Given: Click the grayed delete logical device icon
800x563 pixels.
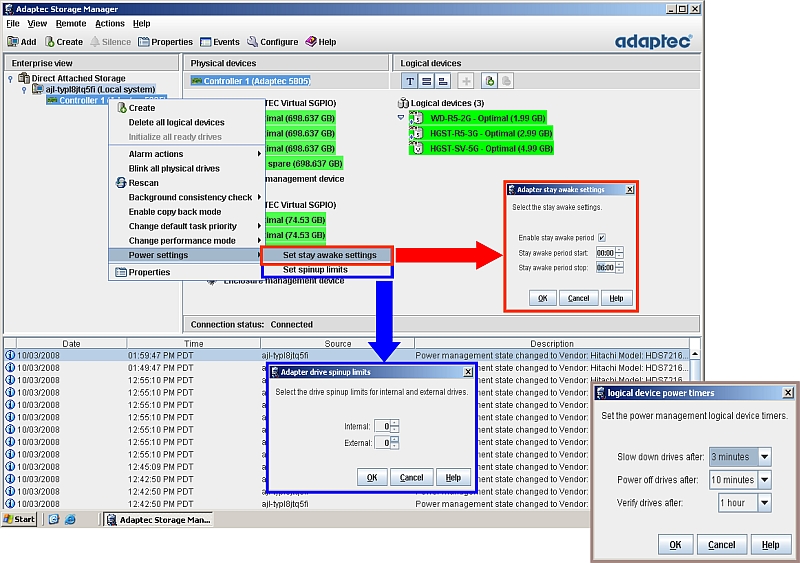Looking at the screenshot, I should [506, 81].
